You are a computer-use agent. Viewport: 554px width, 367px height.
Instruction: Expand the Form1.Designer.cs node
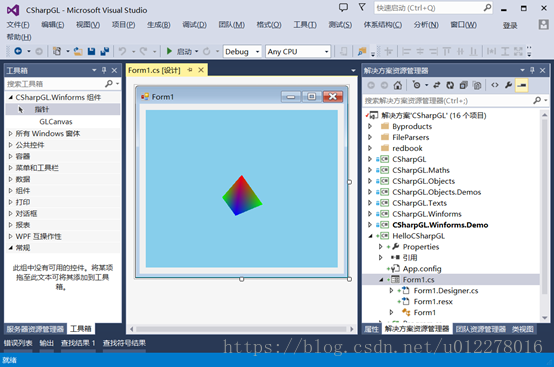pos(391,290)
